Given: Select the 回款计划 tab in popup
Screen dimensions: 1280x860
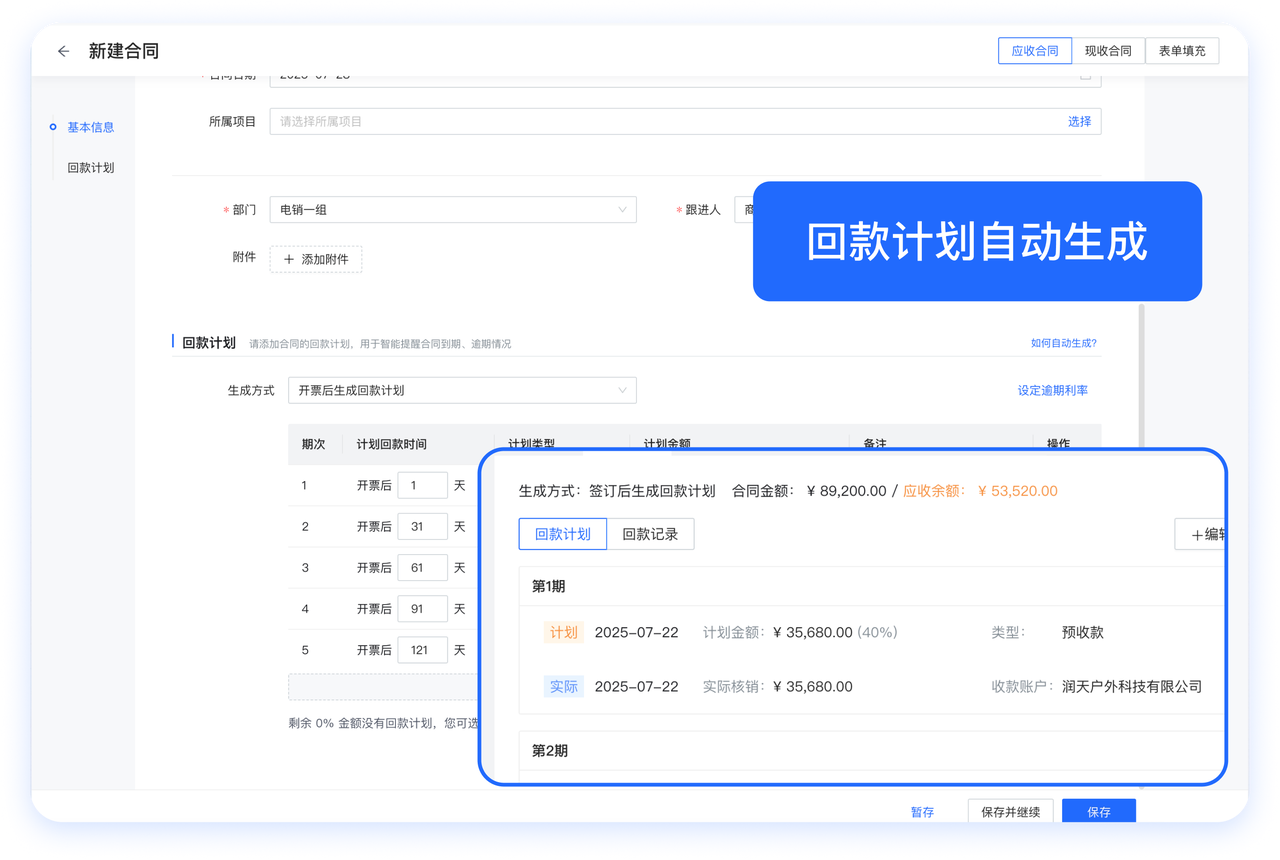Looking at the screenshot, I should 563,534.
